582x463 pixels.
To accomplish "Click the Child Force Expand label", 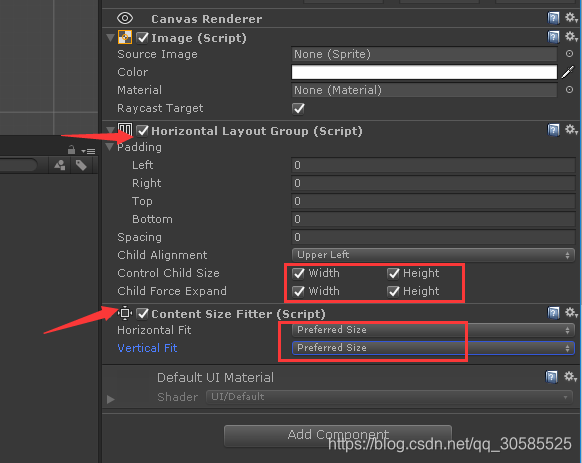I will click(172, 291).
